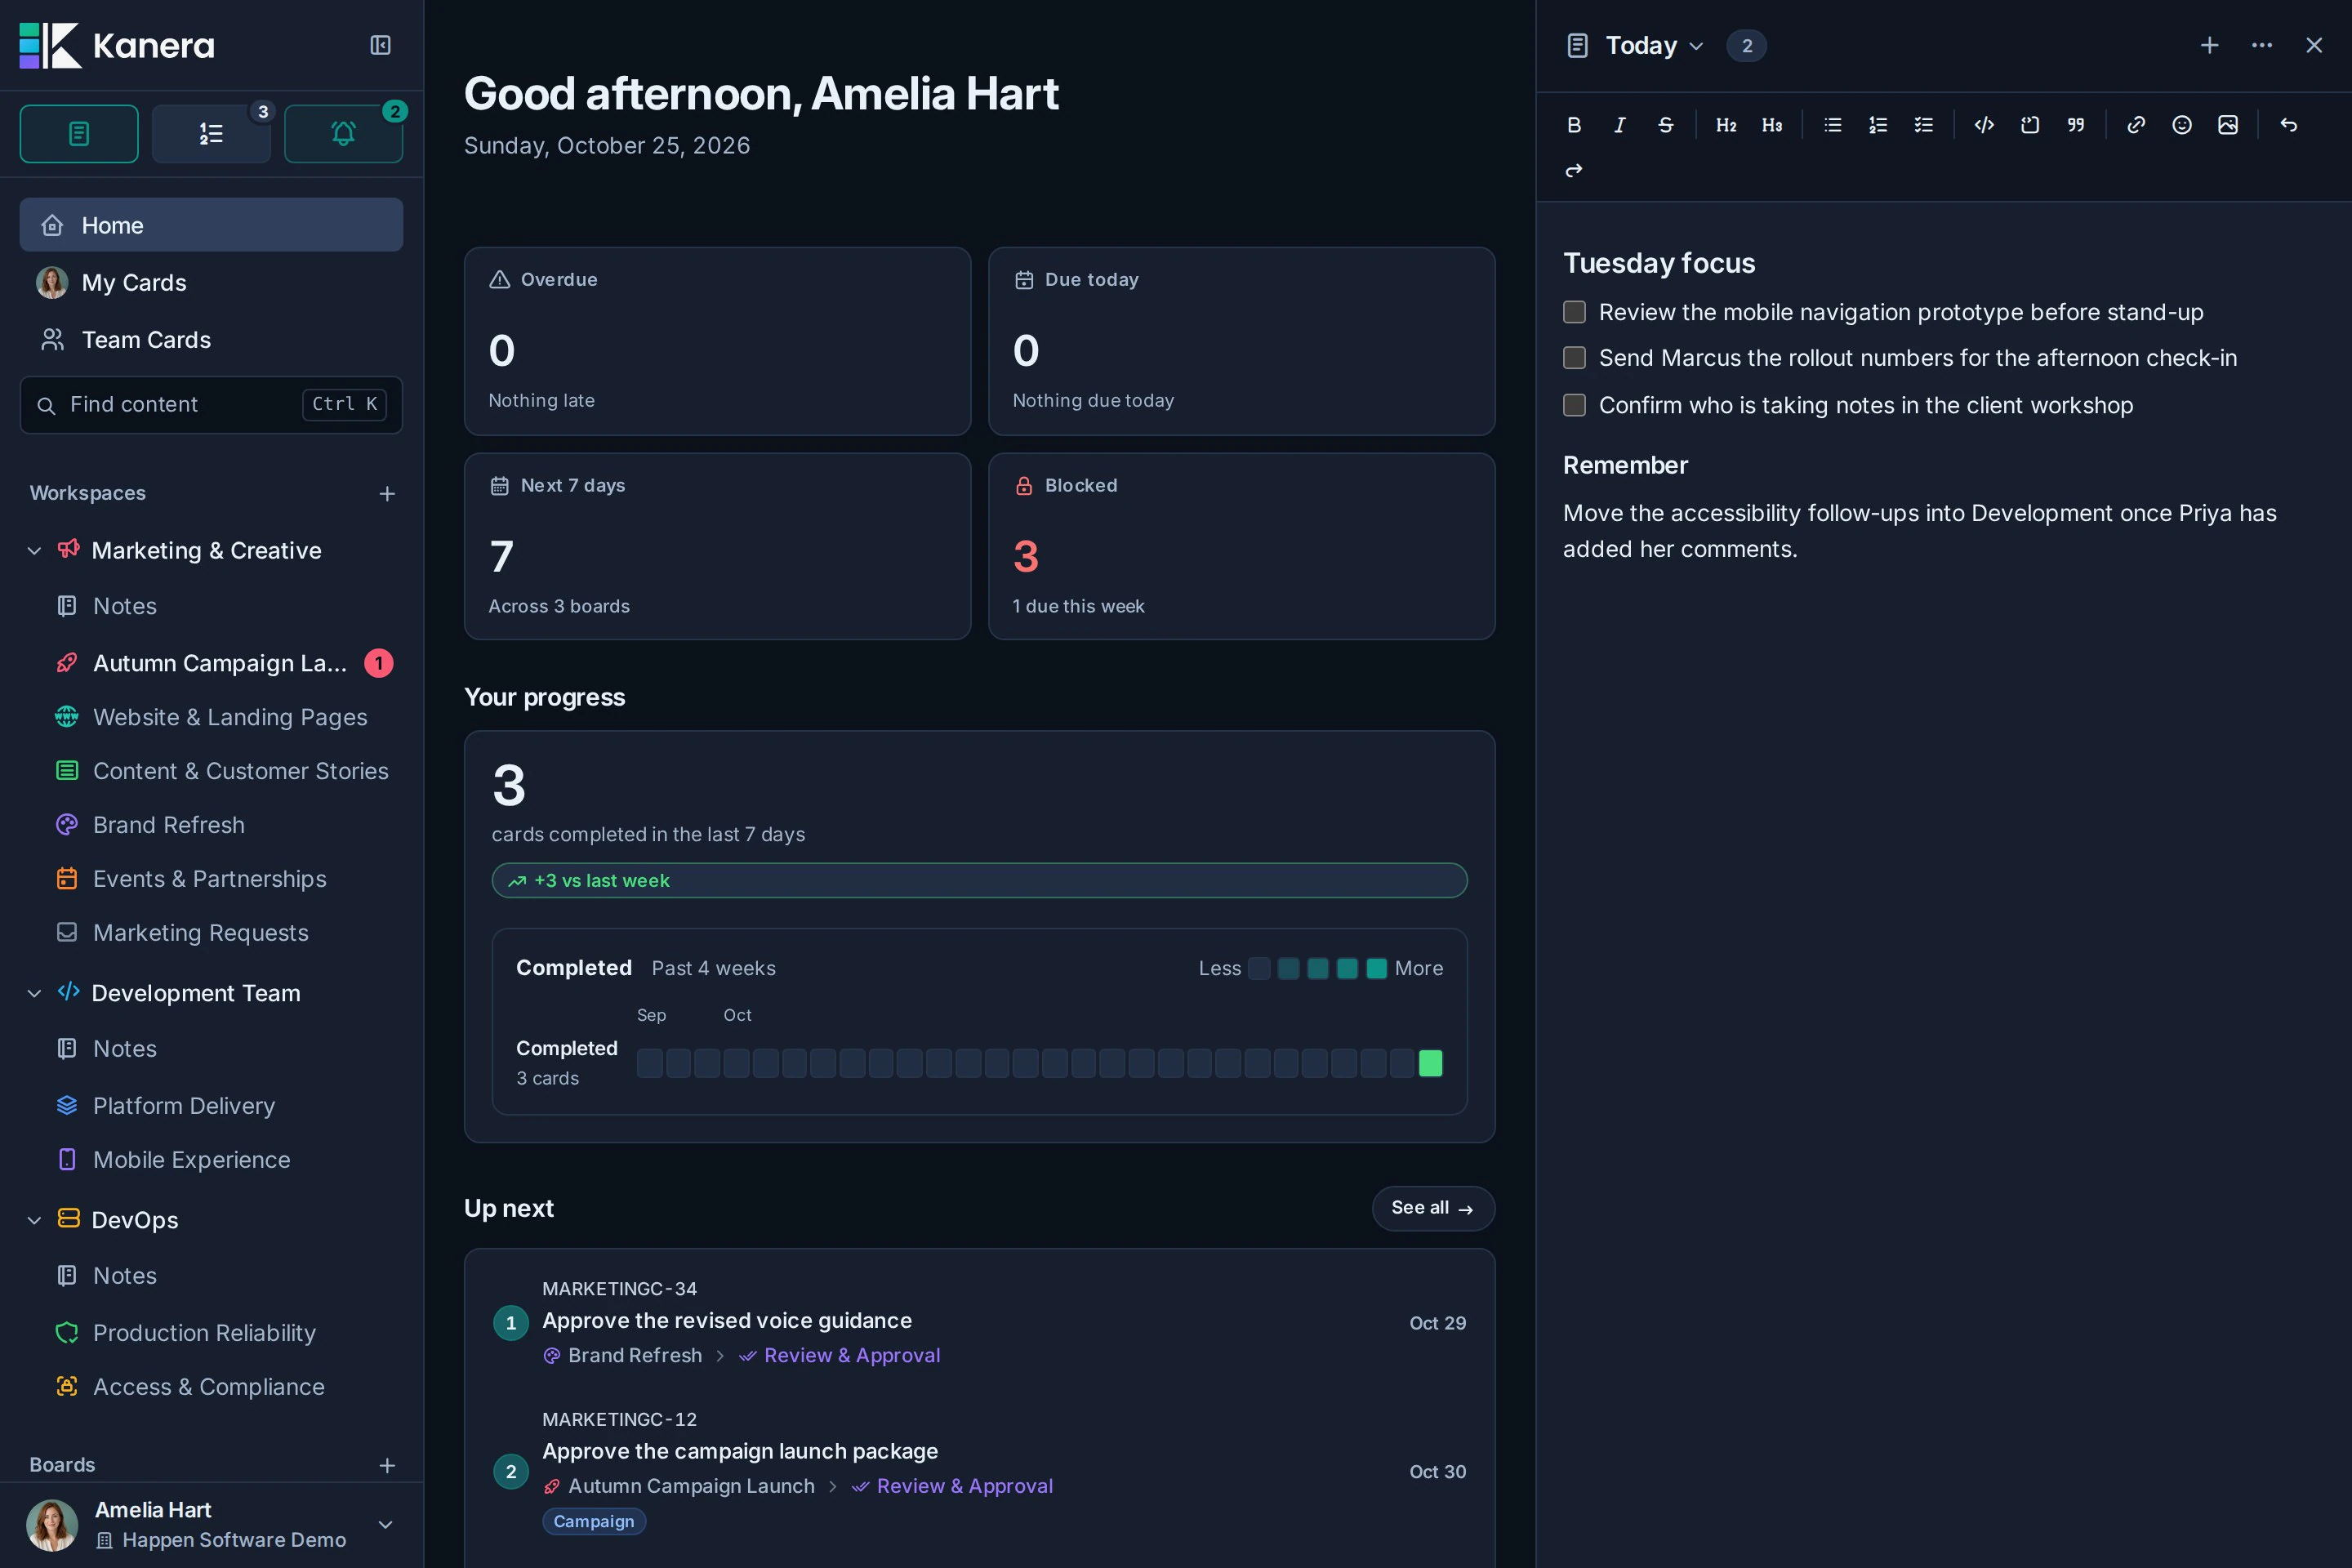
Task: Toggle bold formatting in notes toolbar
Action: (1574, 125)
